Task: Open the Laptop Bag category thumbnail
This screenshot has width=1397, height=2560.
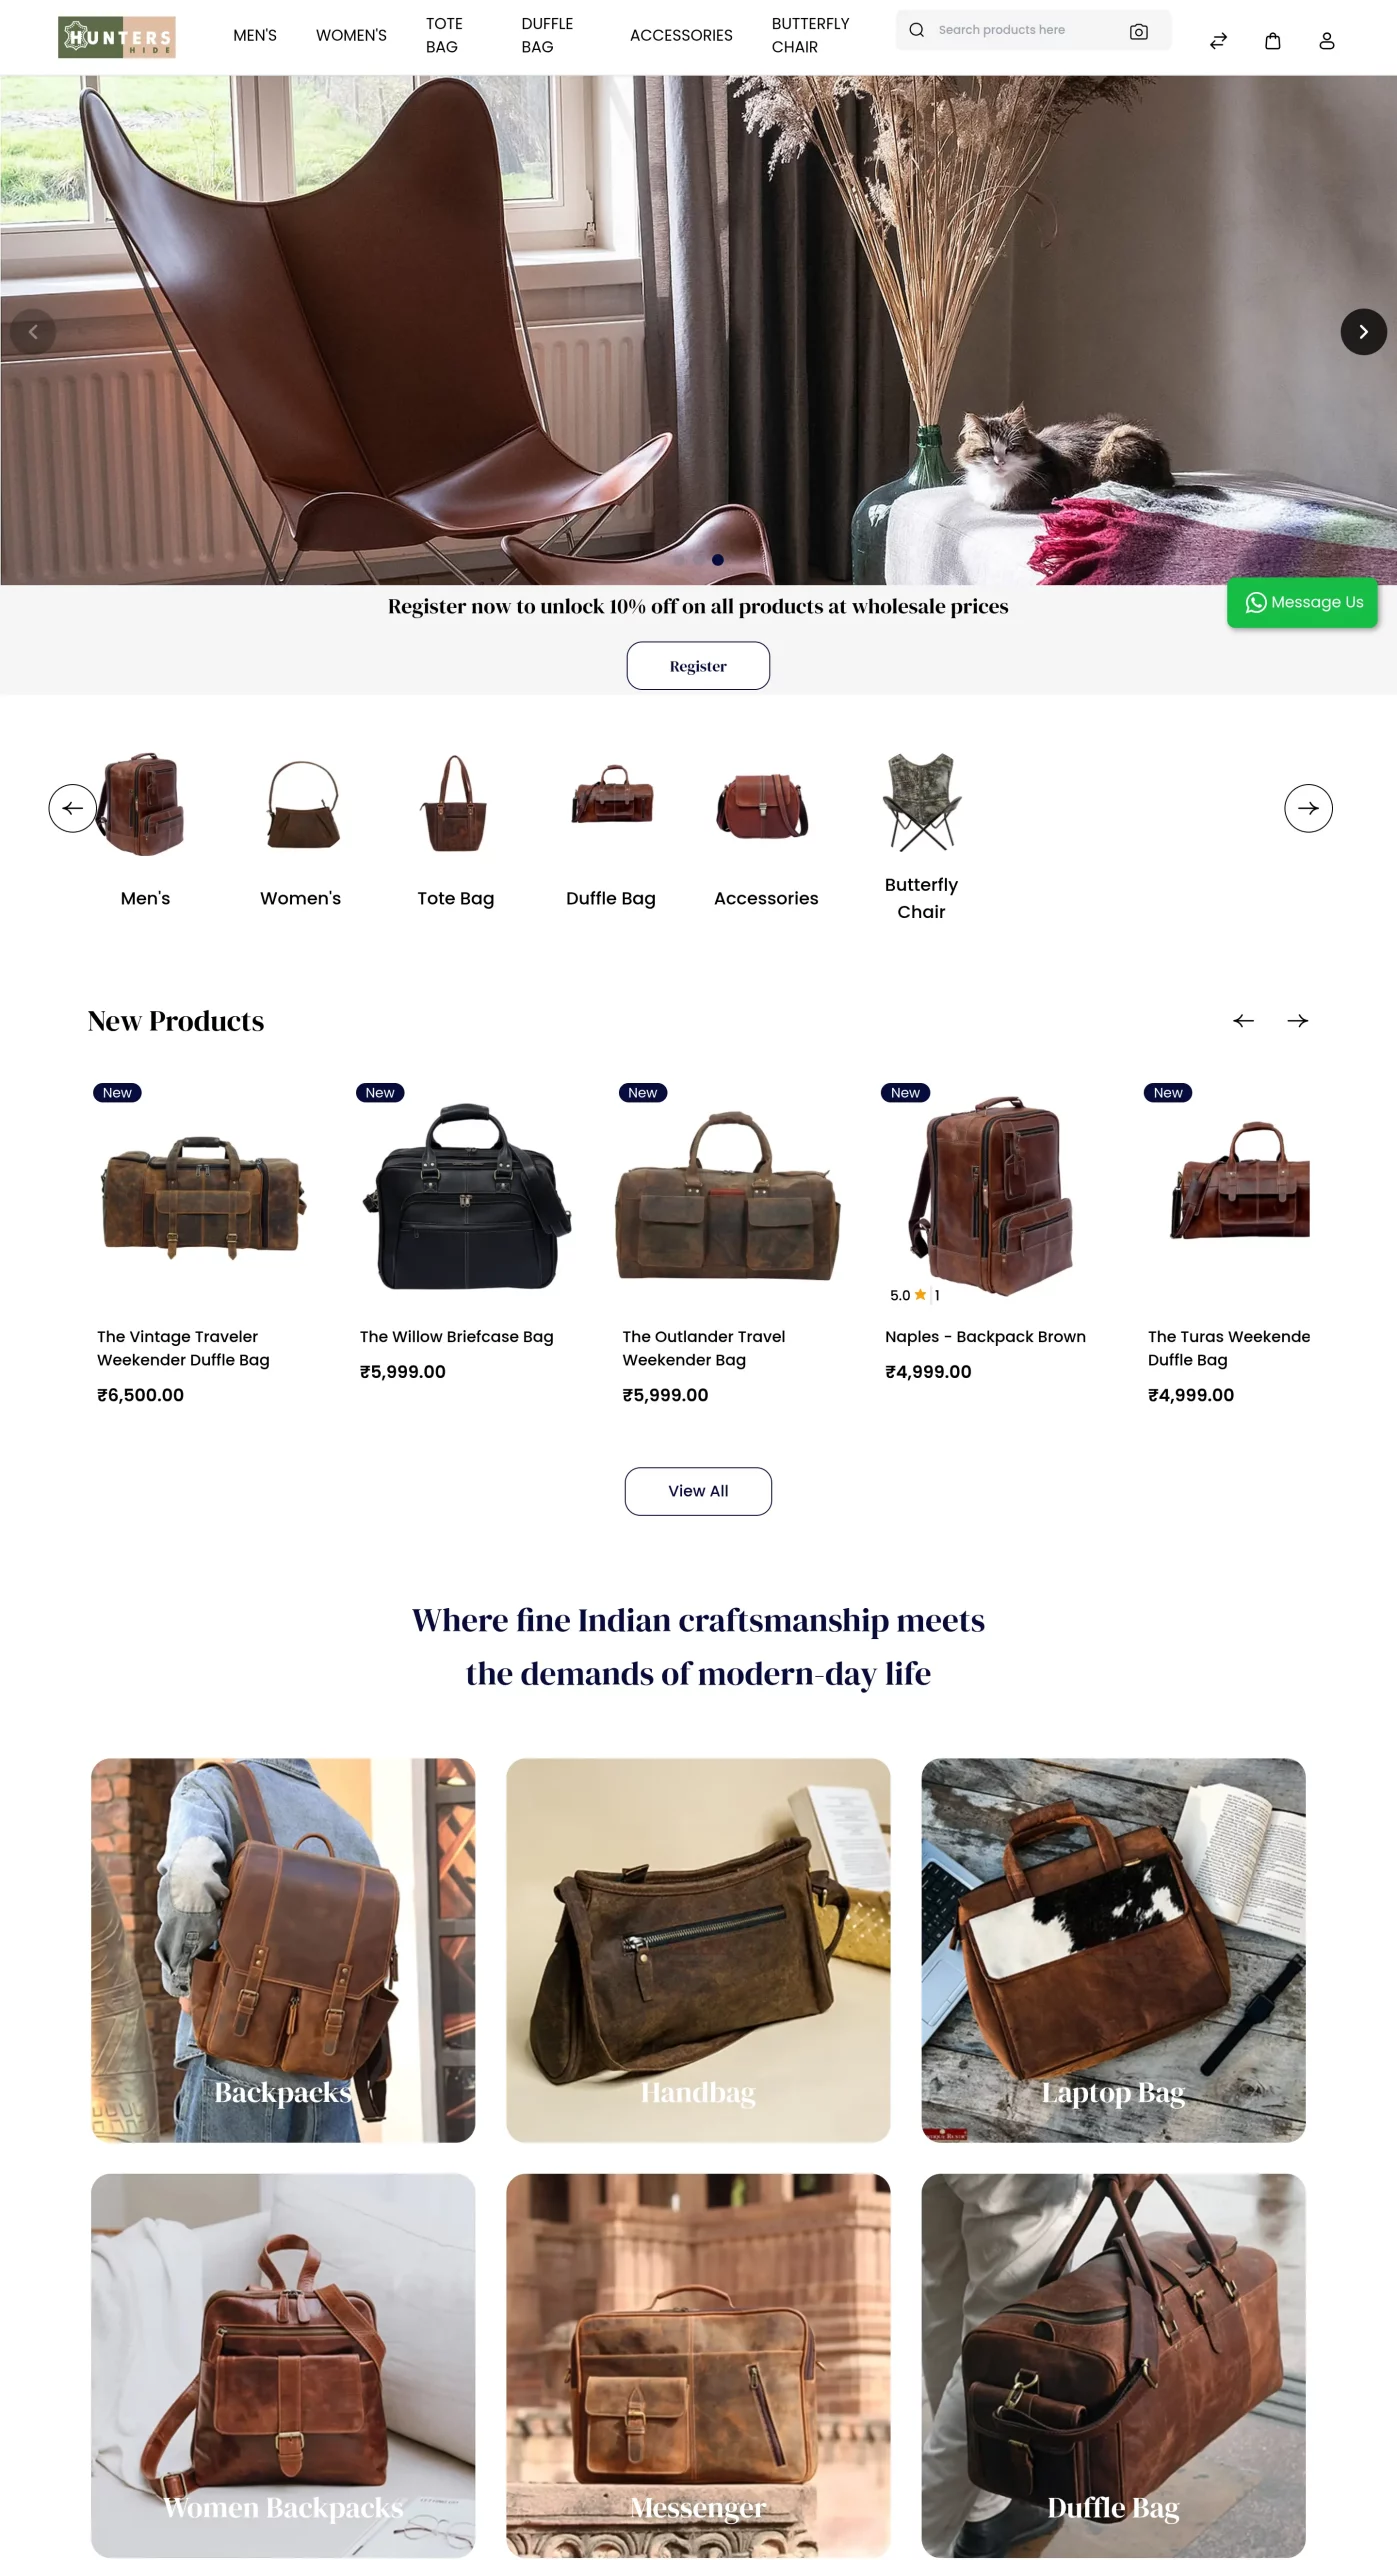Action: pos(1113,1950)
